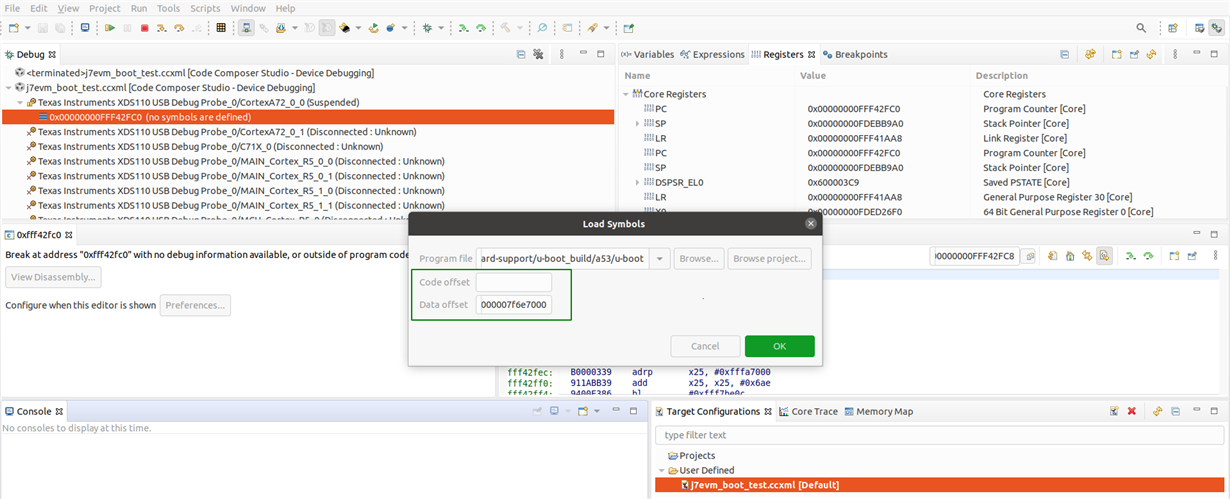Click the Search magnifier icon in toolbar
Viewport: 1230px width, 499px height.
click(542, 28)
